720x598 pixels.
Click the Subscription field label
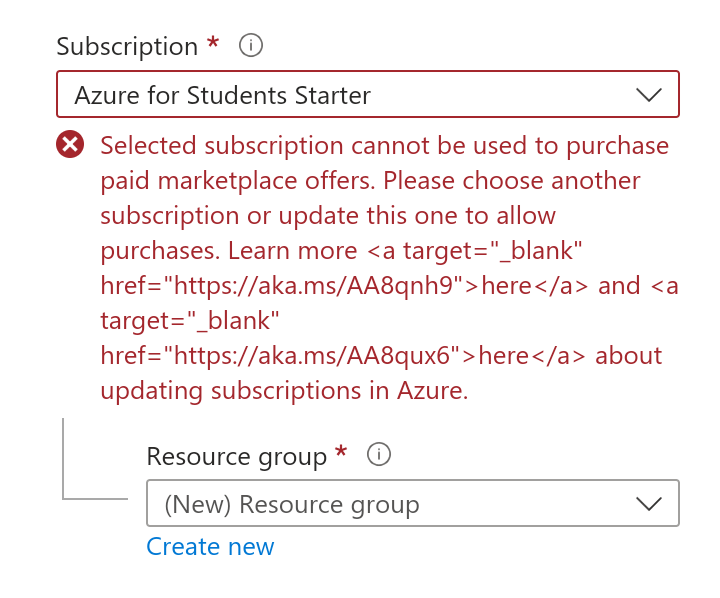click(127, 46)
